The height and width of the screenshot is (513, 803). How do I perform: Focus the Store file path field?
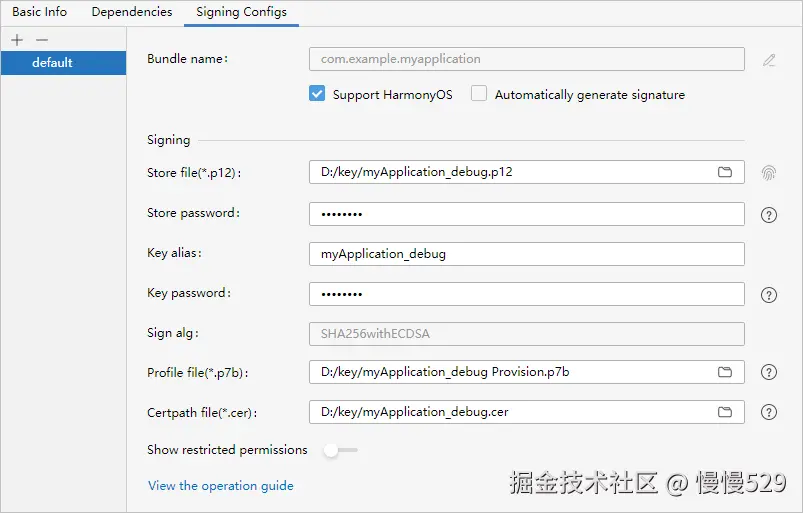526,172
